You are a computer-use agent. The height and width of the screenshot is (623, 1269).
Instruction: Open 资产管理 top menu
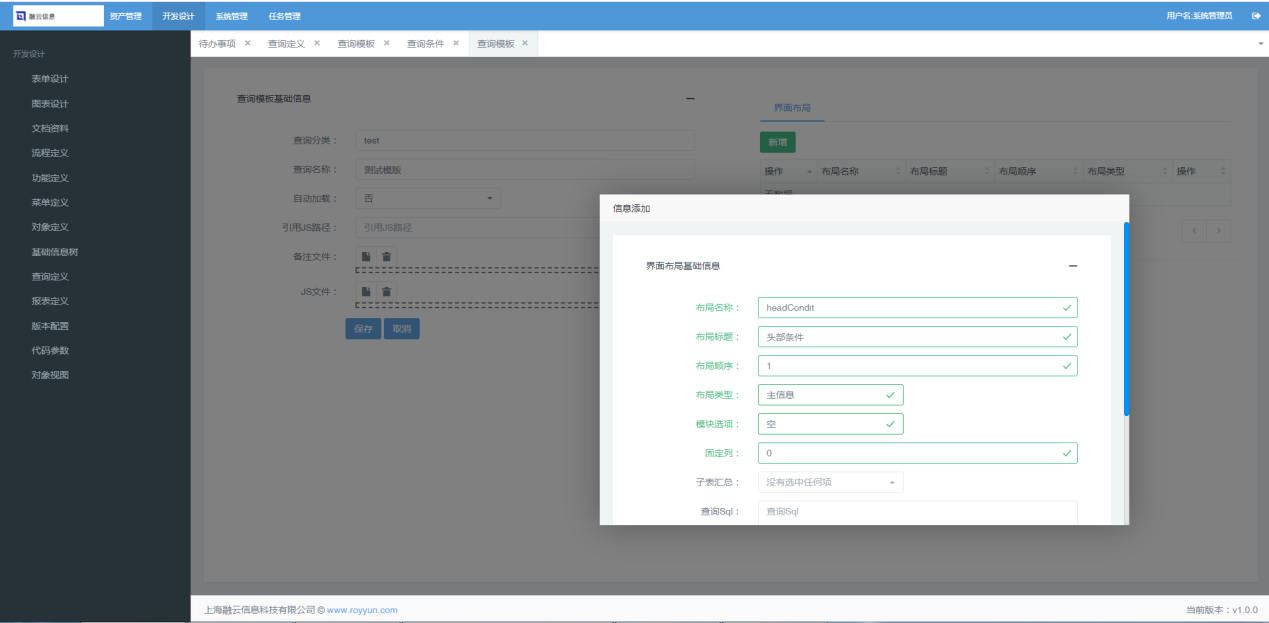point(125,16)
